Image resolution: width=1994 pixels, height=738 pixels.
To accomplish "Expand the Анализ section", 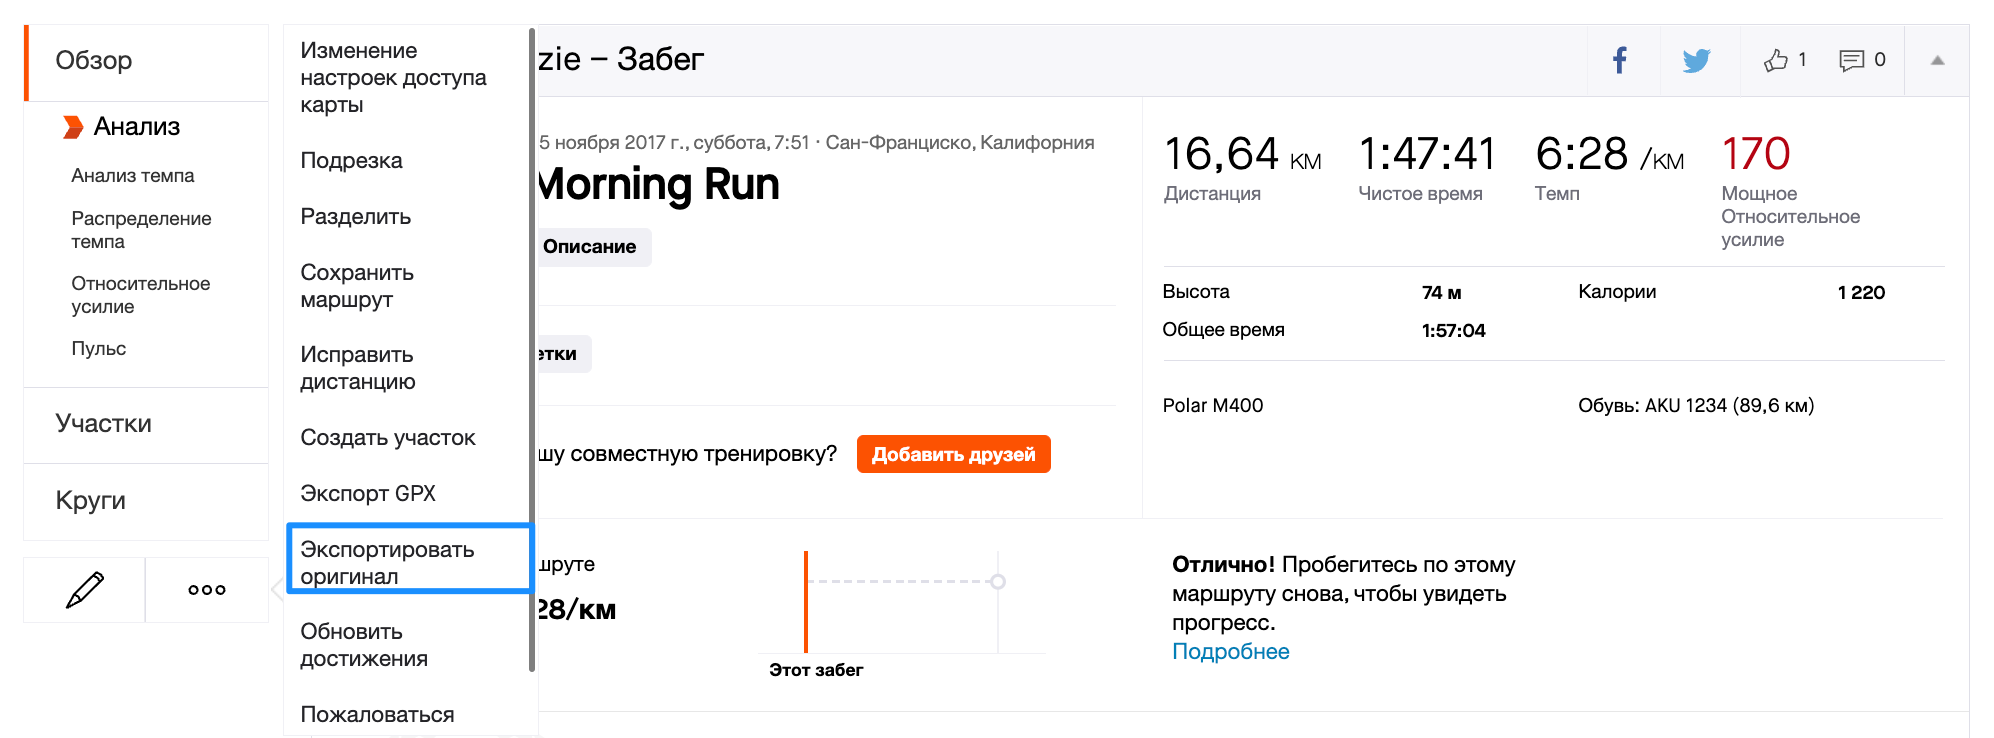I will (137, 127).
